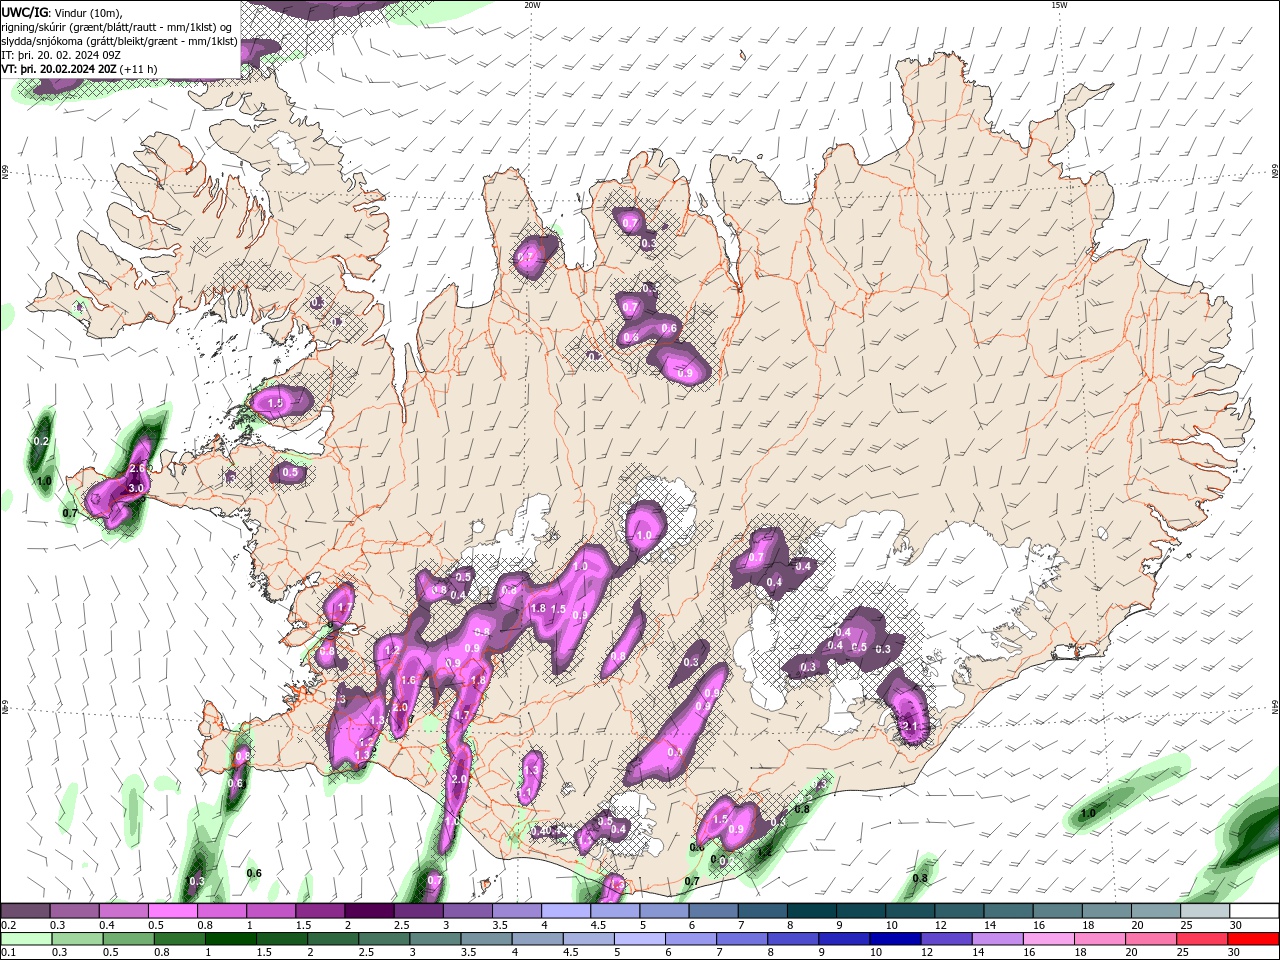This screenshot has height=960, width=1280.
Task: Pick the deep navy 10–12 swatch in lower legend
Action: [896, 939]
